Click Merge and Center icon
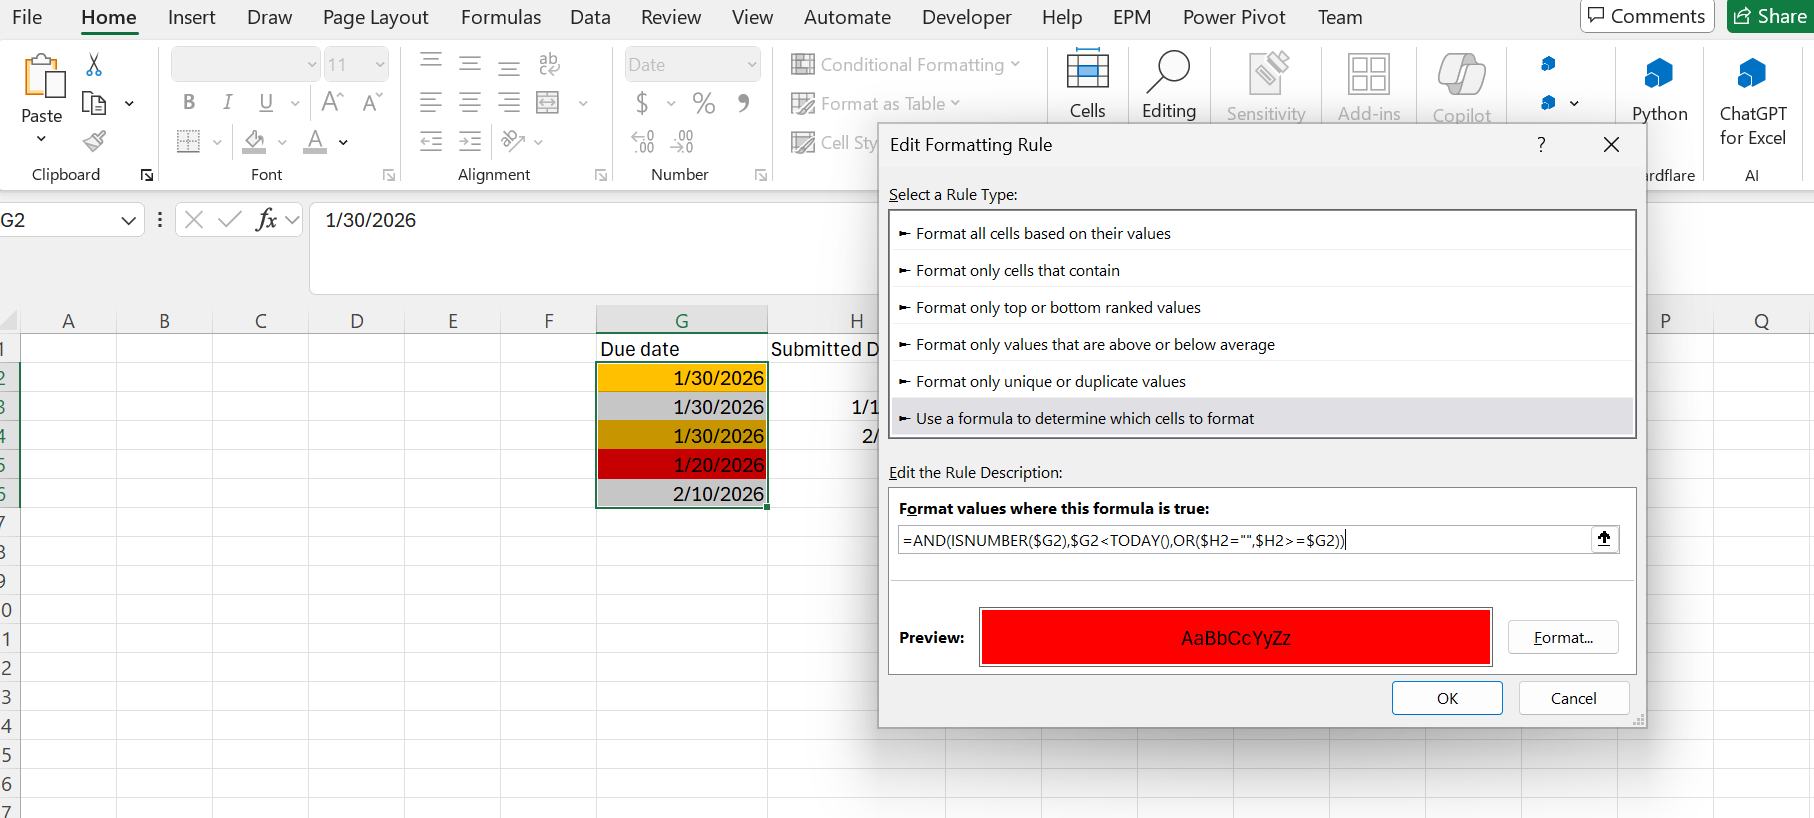The height and width of the screenshot is (818, 1814). click(x=548, y=102)
